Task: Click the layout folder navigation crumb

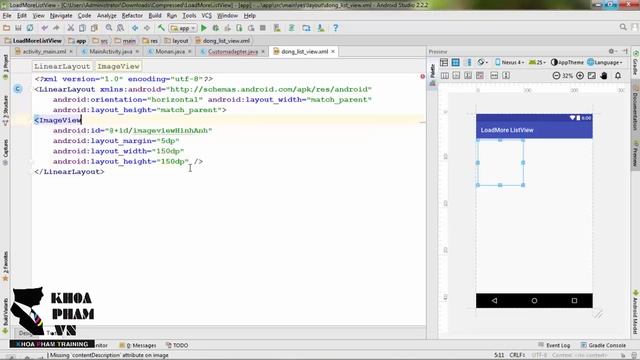Action: tap(176, 41)
